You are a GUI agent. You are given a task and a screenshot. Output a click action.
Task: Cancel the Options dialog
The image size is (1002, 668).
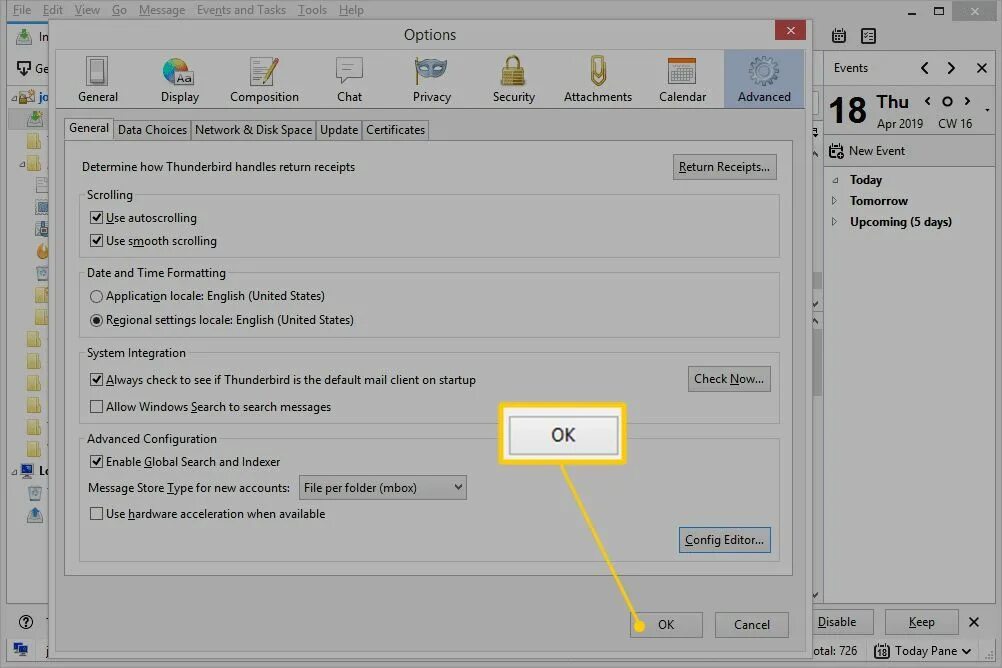pos(752,625)
